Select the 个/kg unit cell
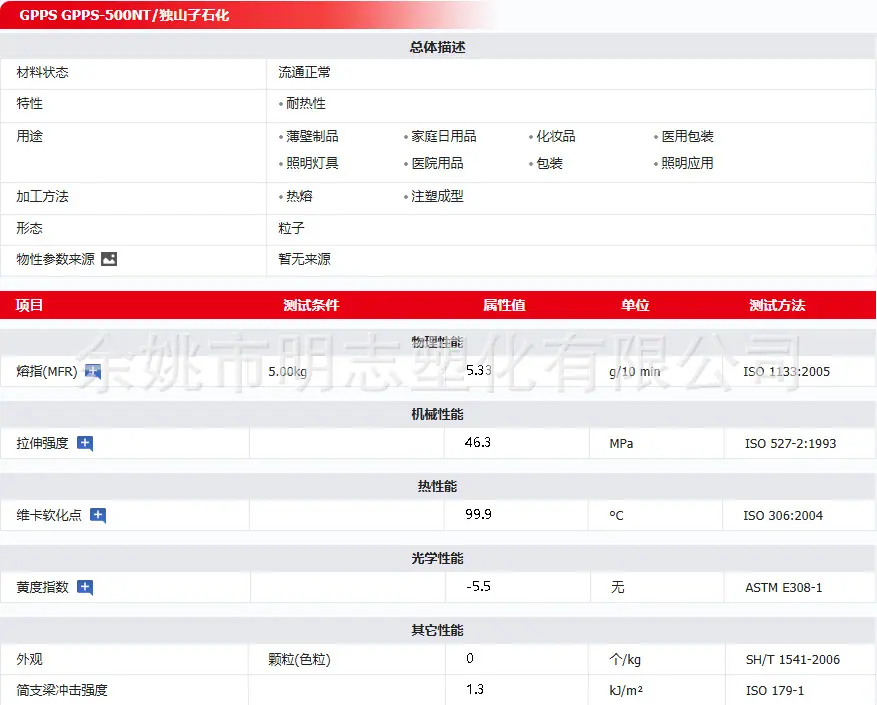This screenshot has height=705, width=877. pos(625,660)
